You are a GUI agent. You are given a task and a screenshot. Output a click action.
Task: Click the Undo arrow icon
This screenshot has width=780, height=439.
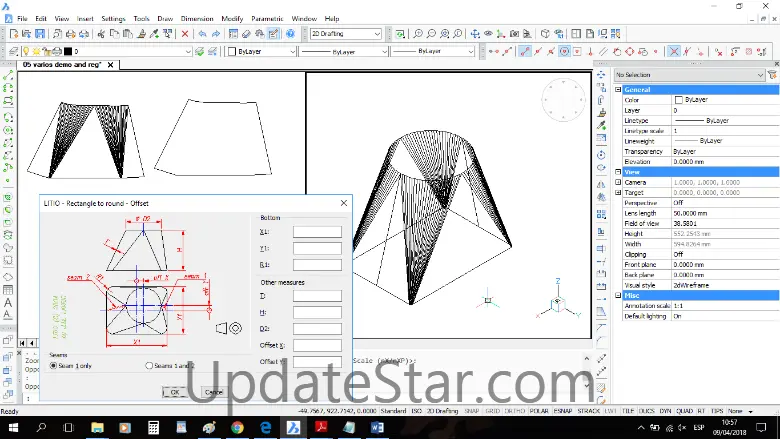(202, 34)
